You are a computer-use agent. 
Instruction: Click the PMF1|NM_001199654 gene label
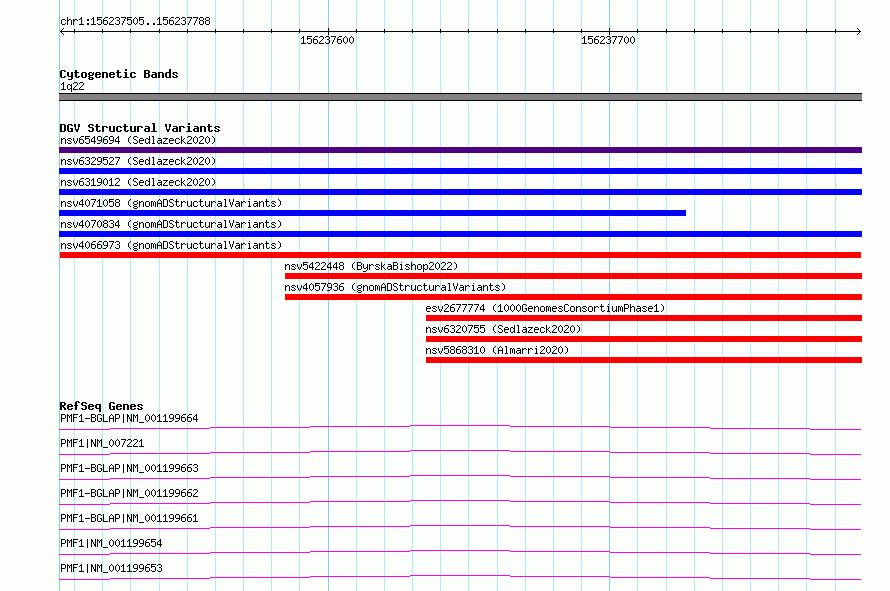click(x=111, y=543)
